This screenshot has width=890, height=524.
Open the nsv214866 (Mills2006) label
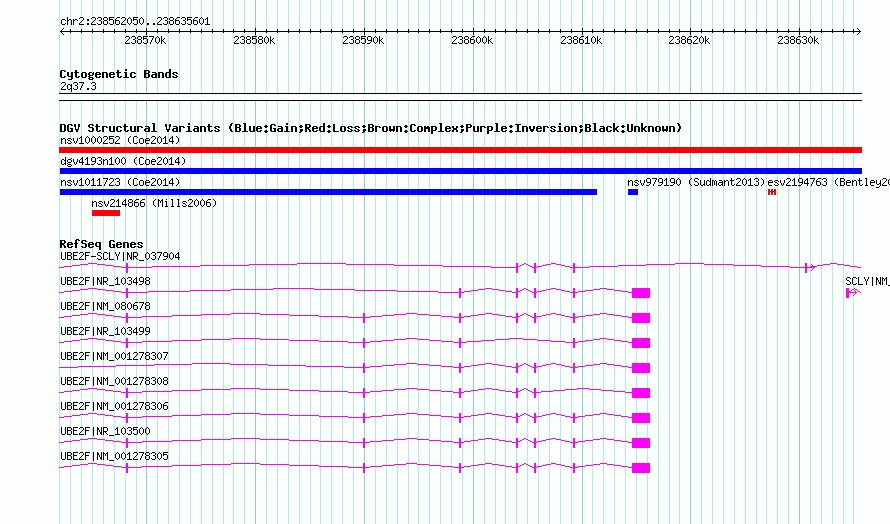154,203
